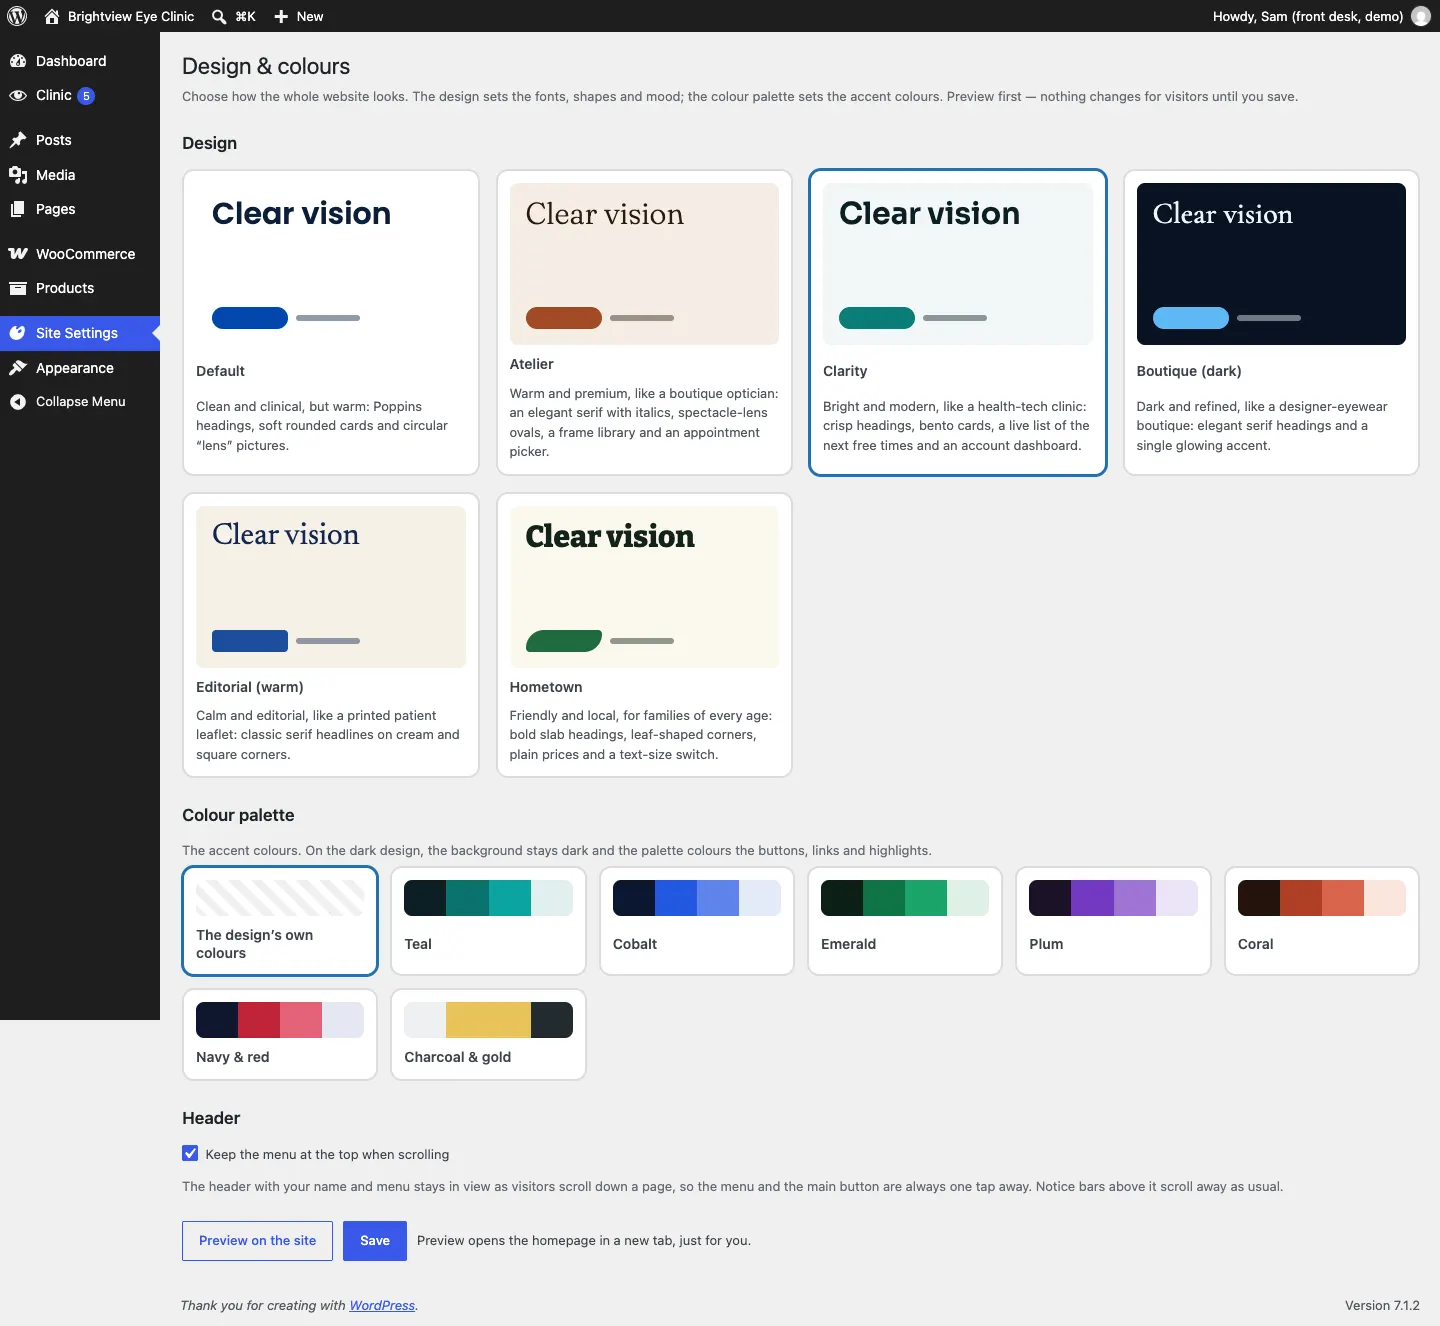This screenshot has height=1326, width=1440.
Task: Select the Teal colour palette
Action: coord(488,921)
